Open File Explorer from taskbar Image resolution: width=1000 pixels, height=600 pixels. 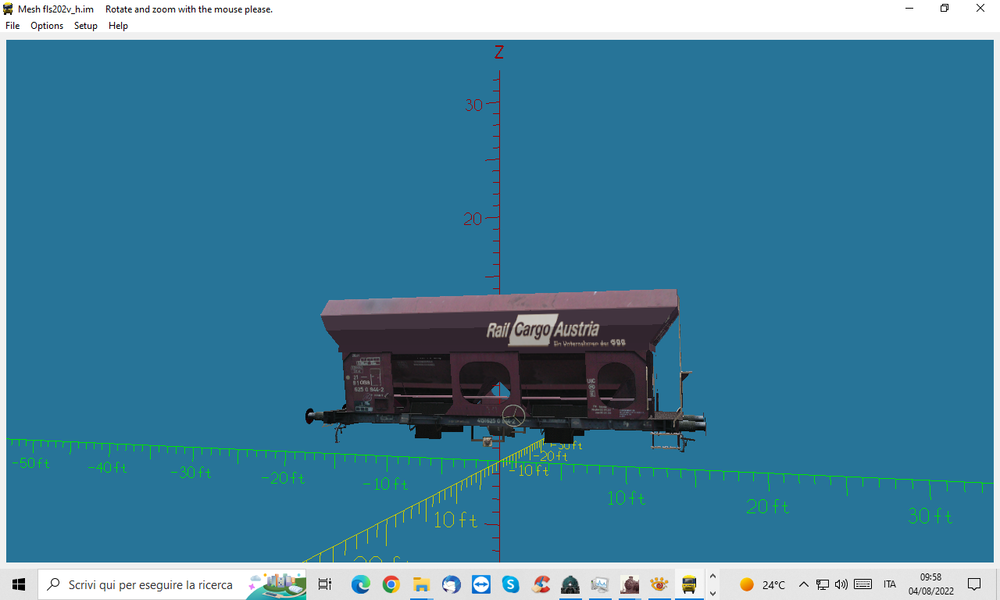tap(421, 584)
